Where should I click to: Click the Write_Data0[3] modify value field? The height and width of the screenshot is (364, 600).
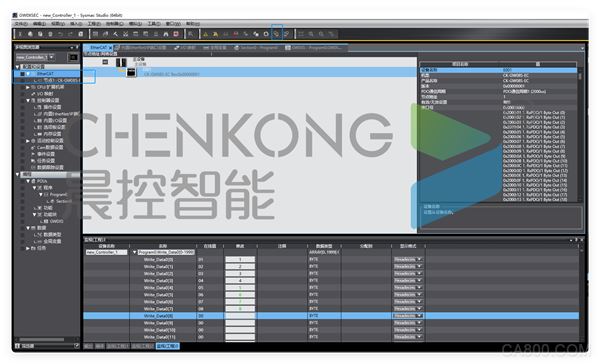click(x=240, y=281)
